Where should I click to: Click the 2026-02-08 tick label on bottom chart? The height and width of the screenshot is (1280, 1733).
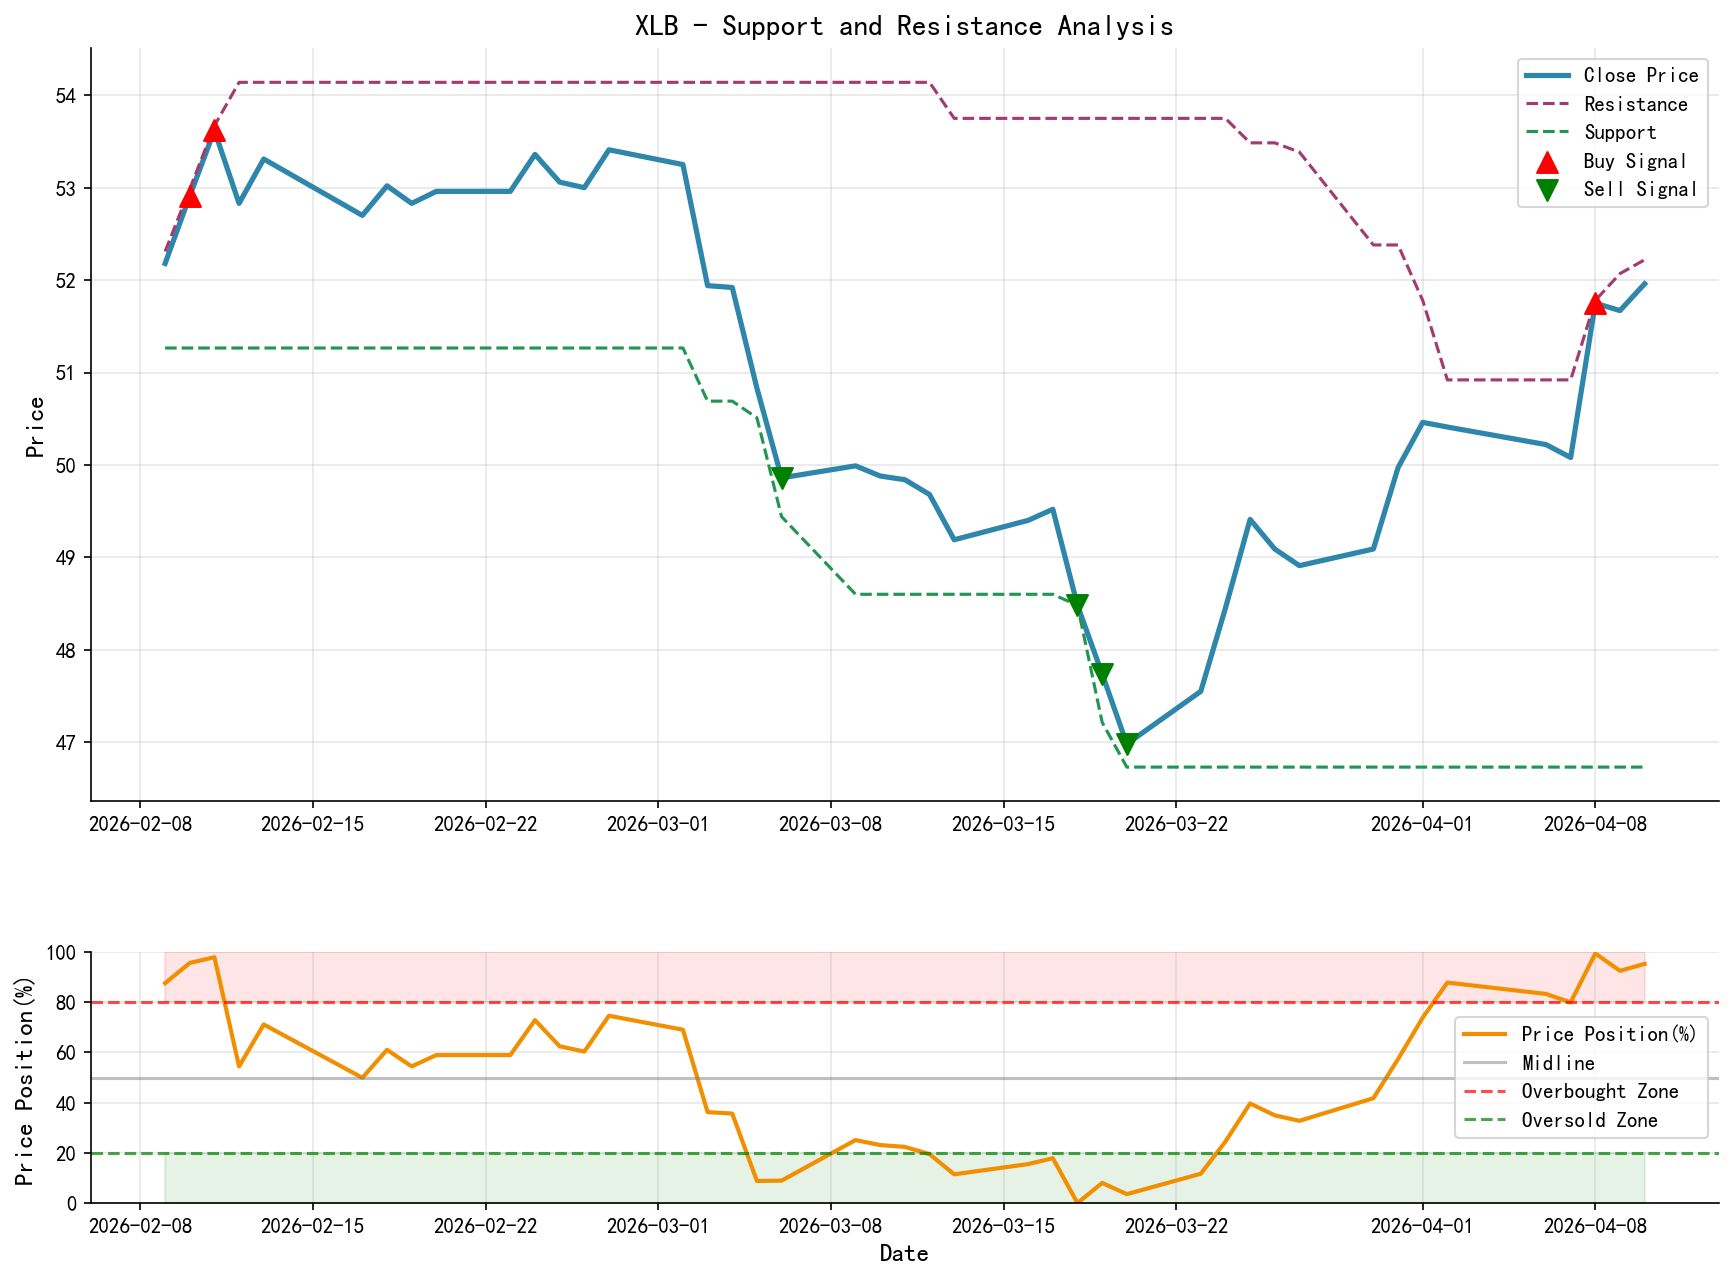(x=140, y=1227)
